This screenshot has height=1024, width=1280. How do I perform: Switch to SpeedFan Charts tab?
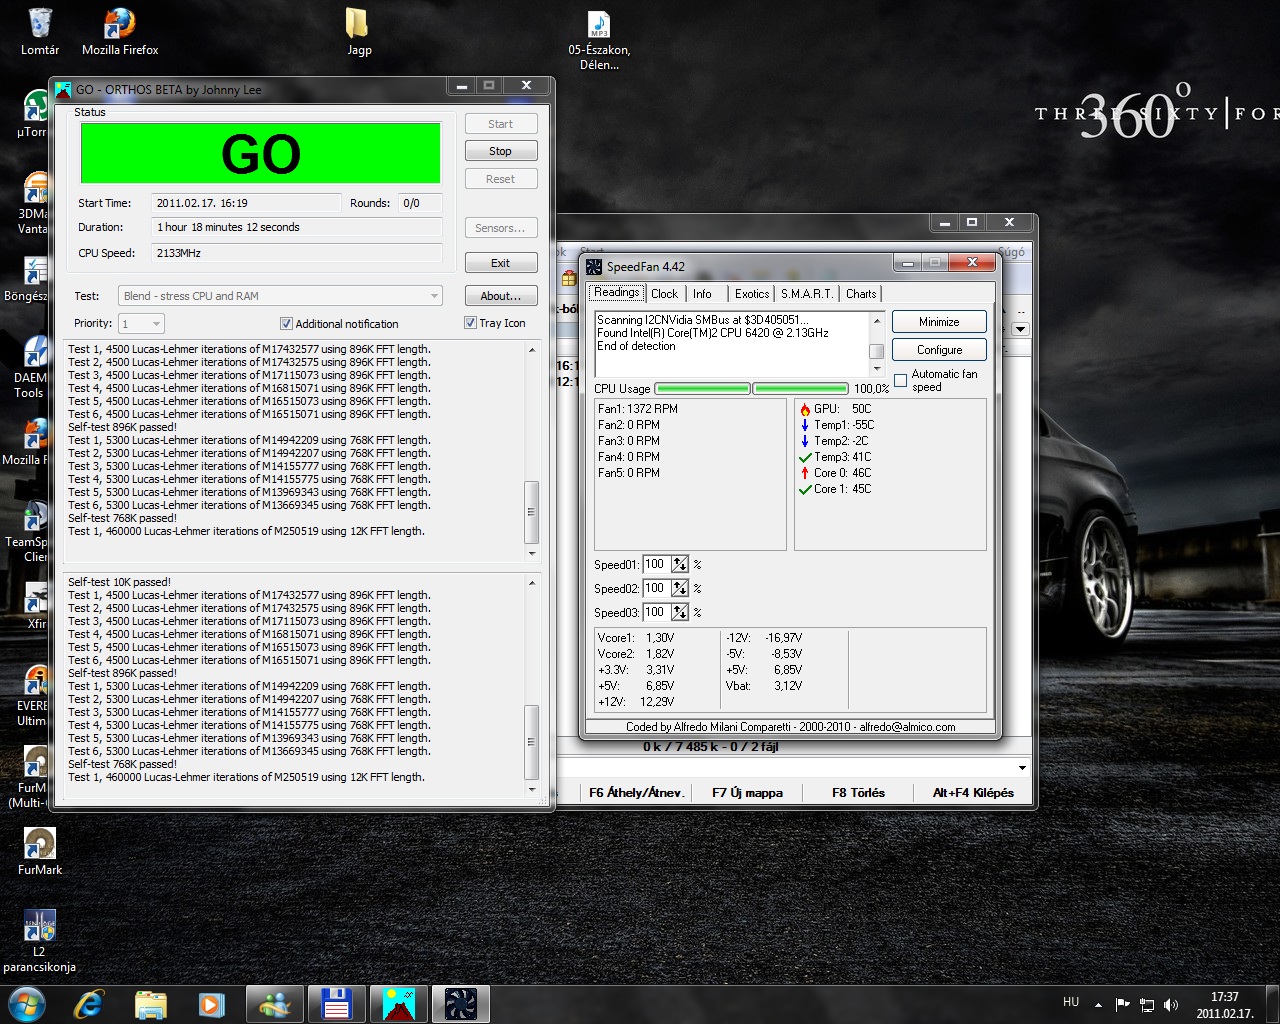coord(861,293)
